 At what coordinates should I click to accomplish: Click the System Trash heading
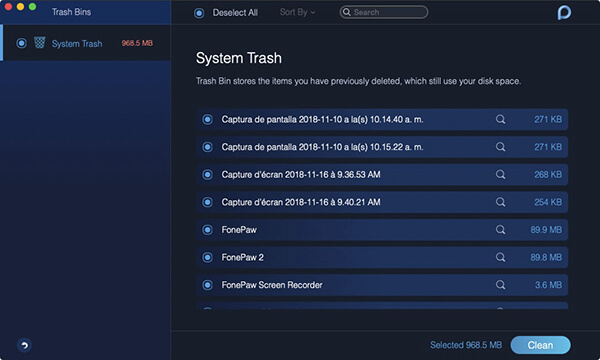click(x=239, y=58)
